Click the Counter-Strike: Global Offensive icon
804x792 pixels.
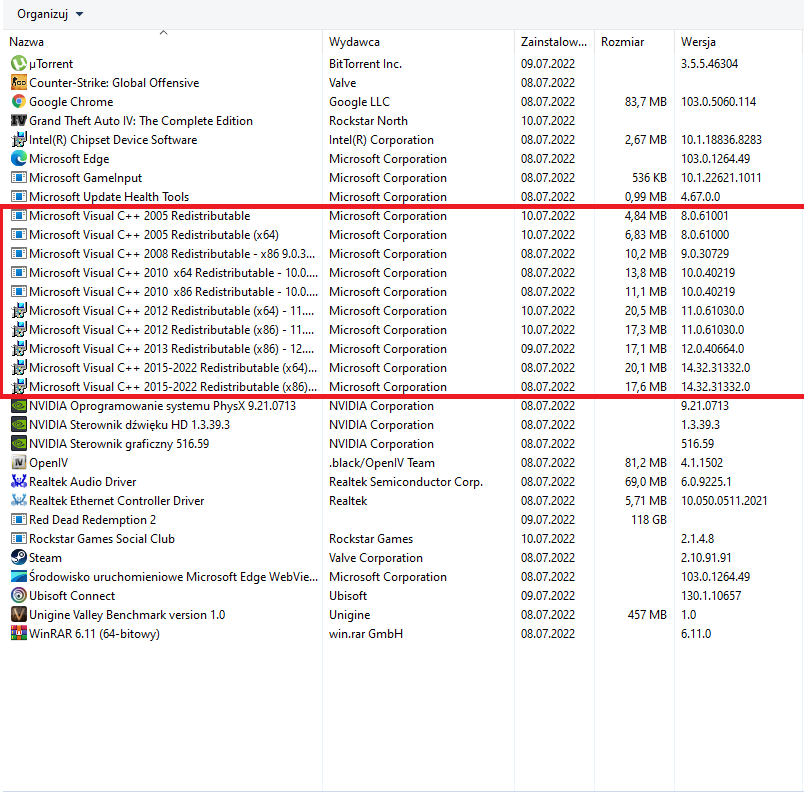click(19, 83)
